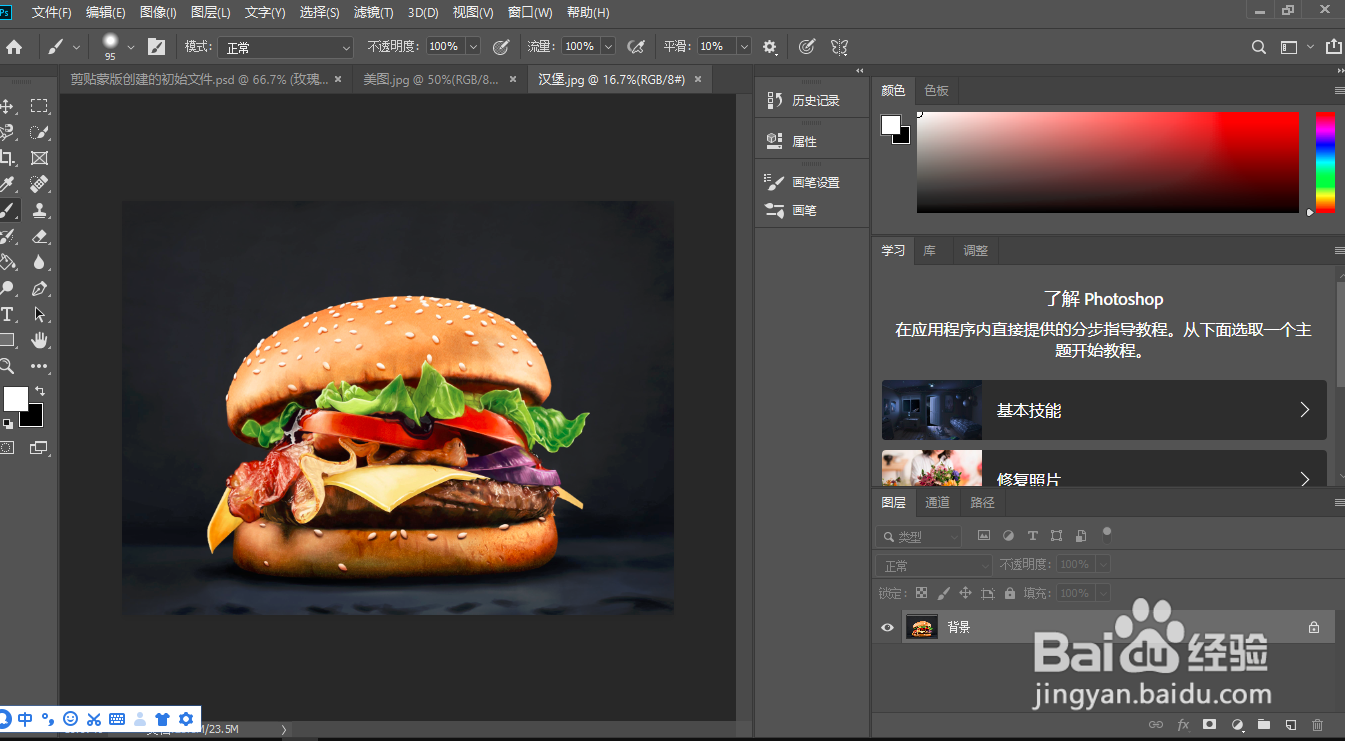Open the brush preset picker dropdown

tap(130, 46)
